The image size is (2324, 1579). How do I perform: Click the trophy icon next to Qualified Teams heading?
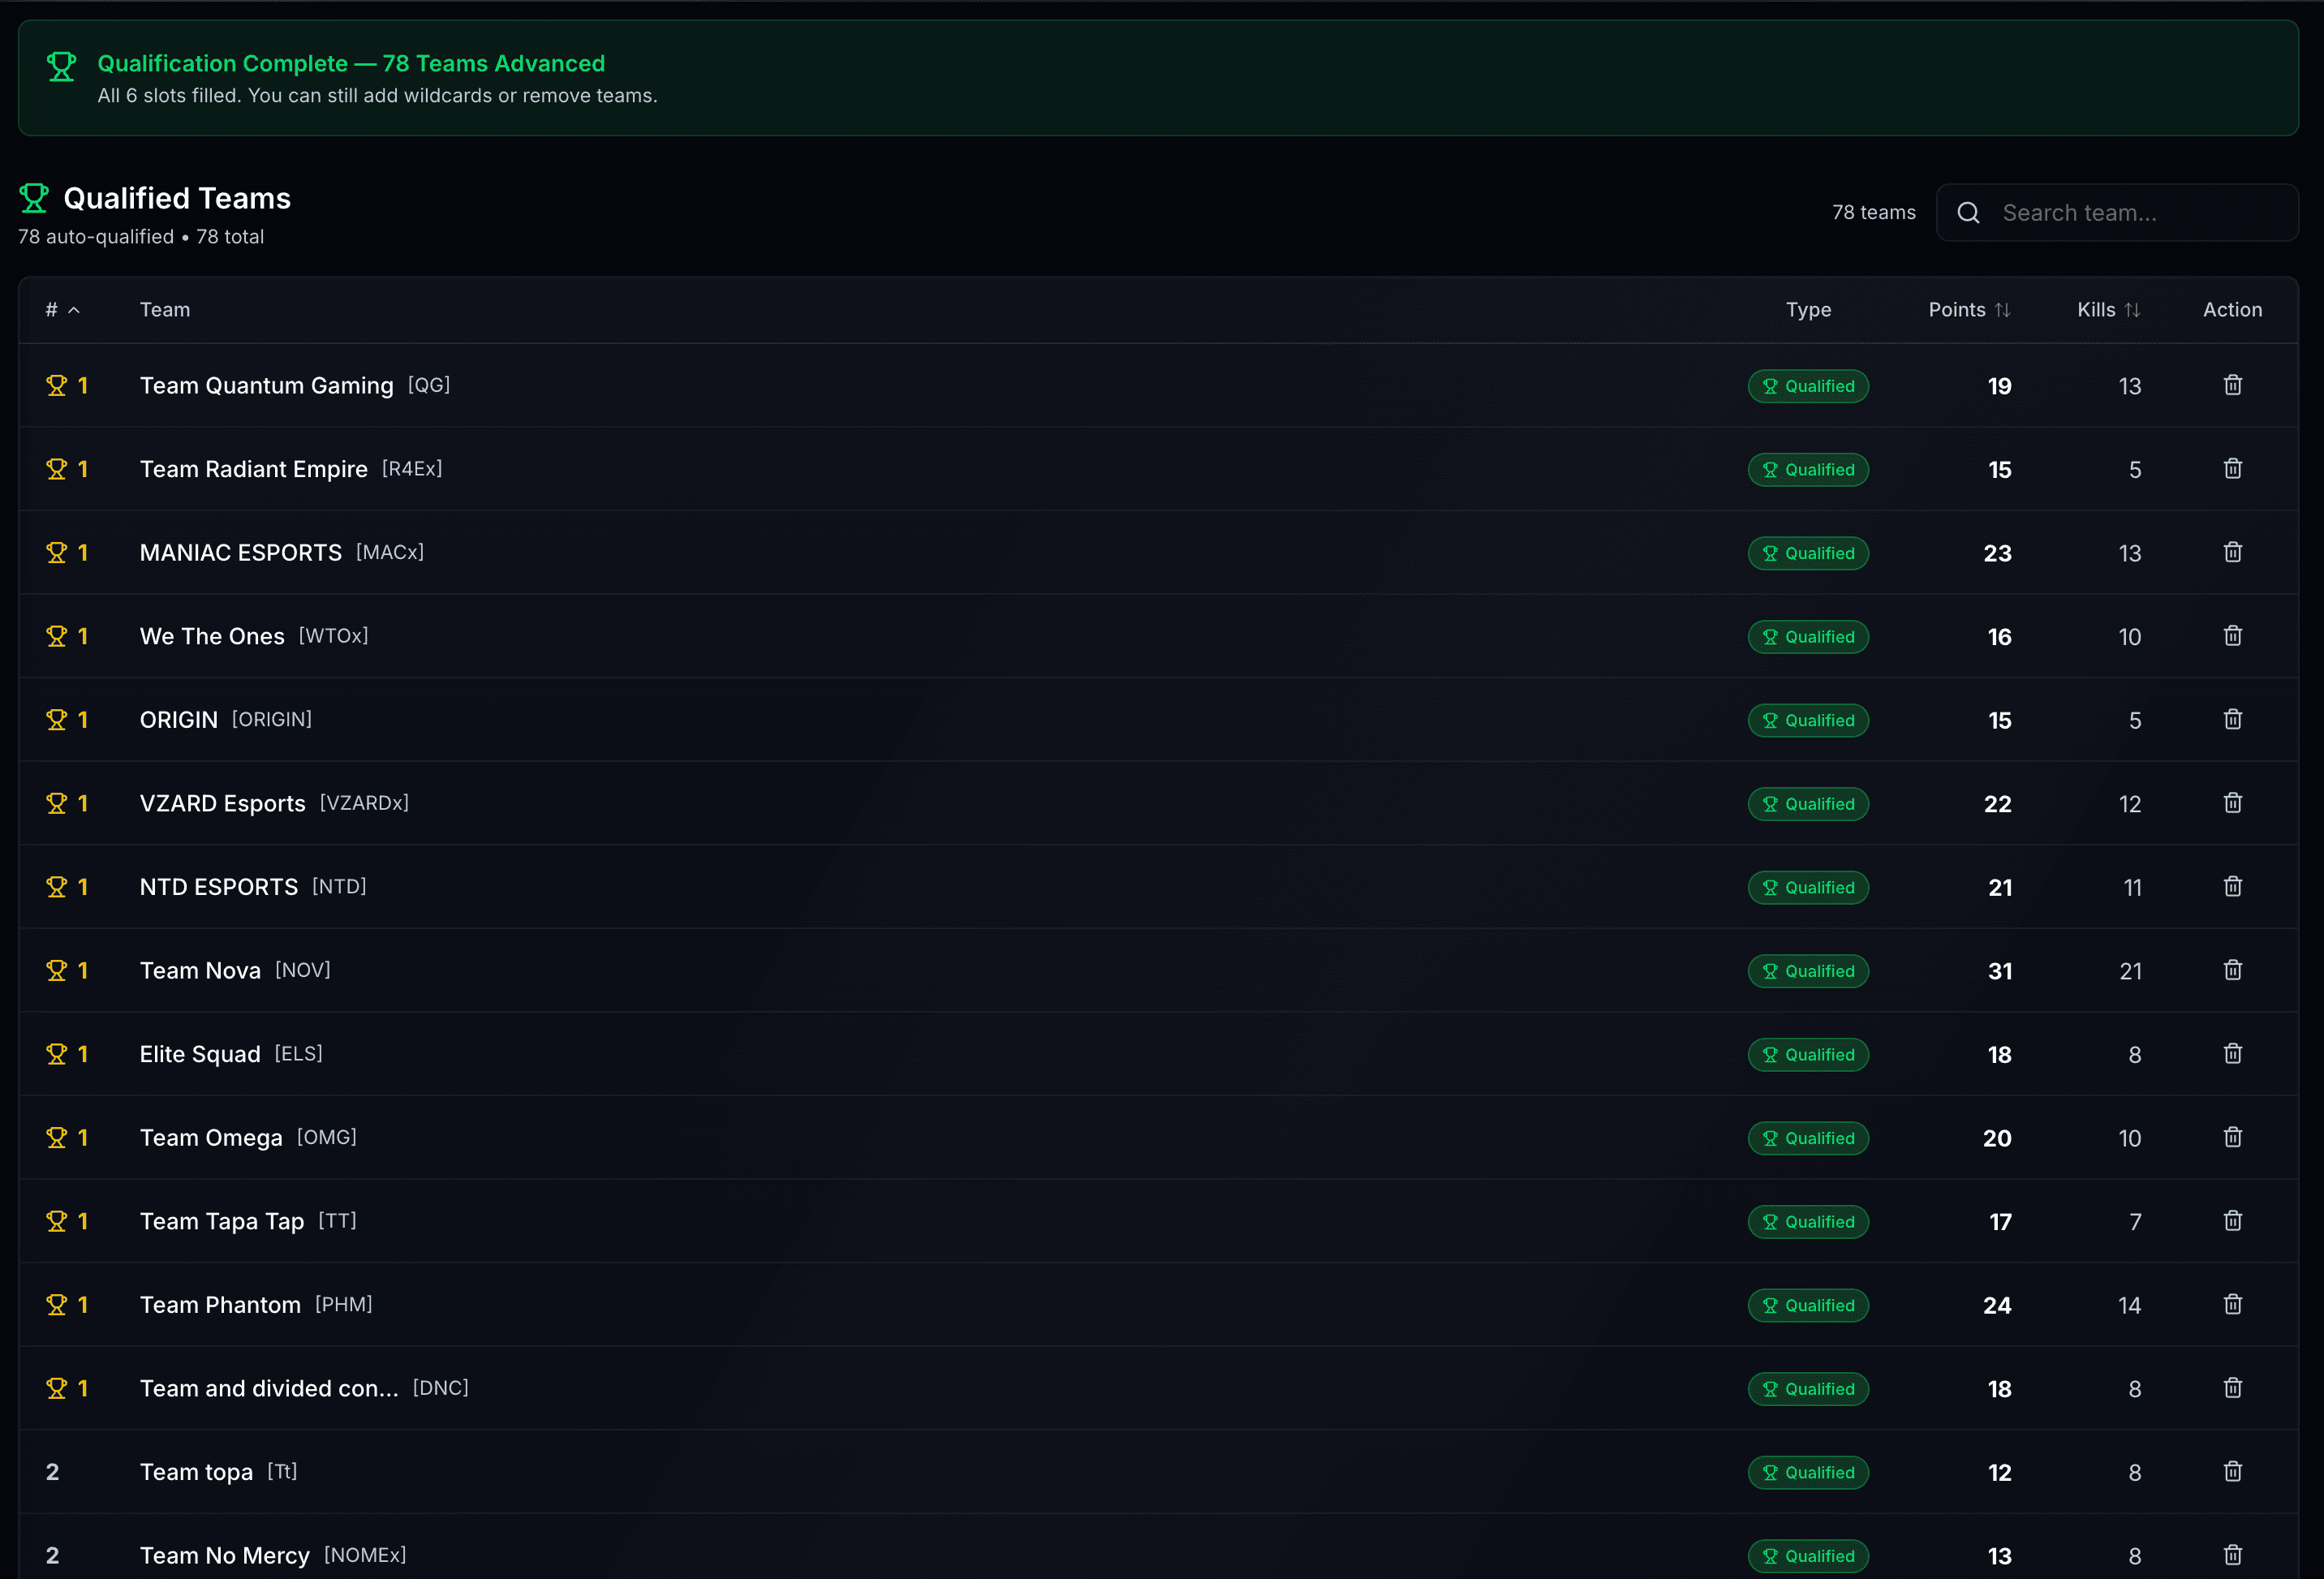click(x=34, y=197)
